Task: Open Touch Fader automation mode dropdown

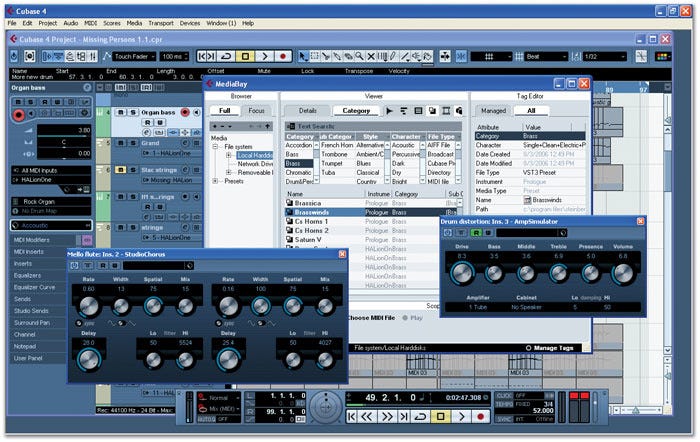Action: [x=134, y=57]
